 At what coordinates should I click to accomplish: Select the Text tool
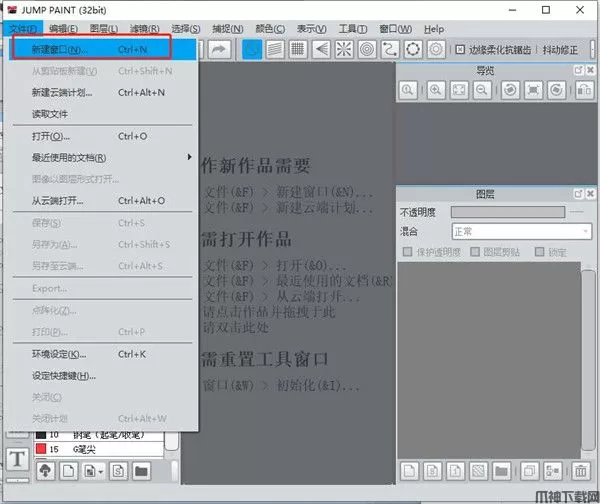click(x=17, y=459)
